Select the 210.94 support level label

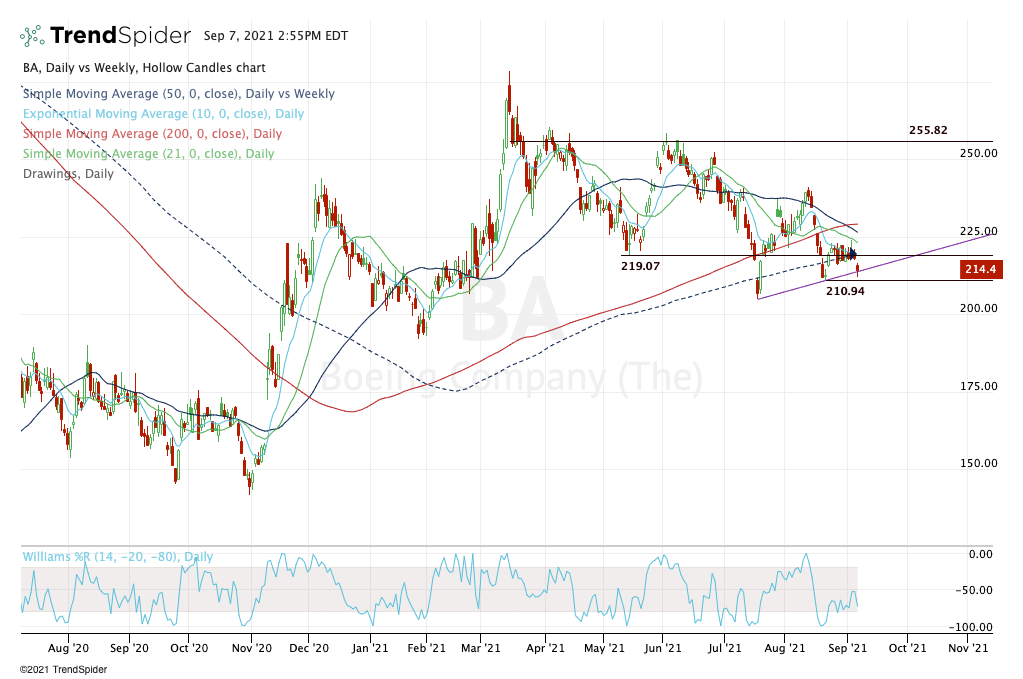(x=845, y=291)
